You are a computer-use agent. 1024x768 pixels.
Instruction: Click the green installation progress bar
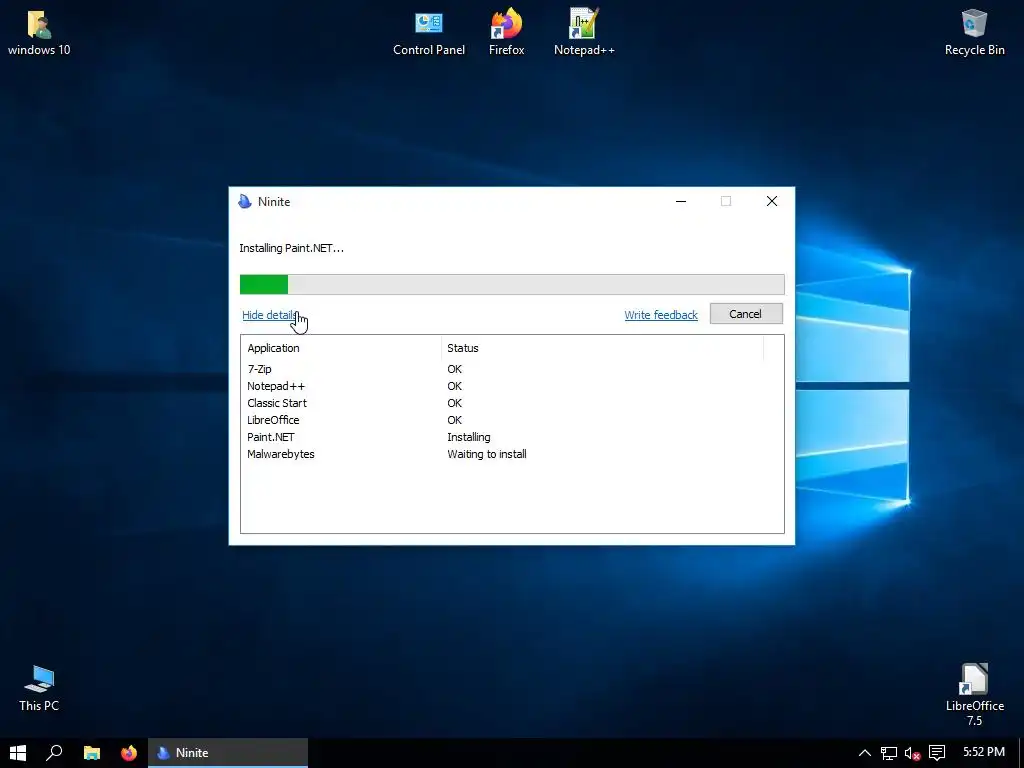click(x=512, y=284)
